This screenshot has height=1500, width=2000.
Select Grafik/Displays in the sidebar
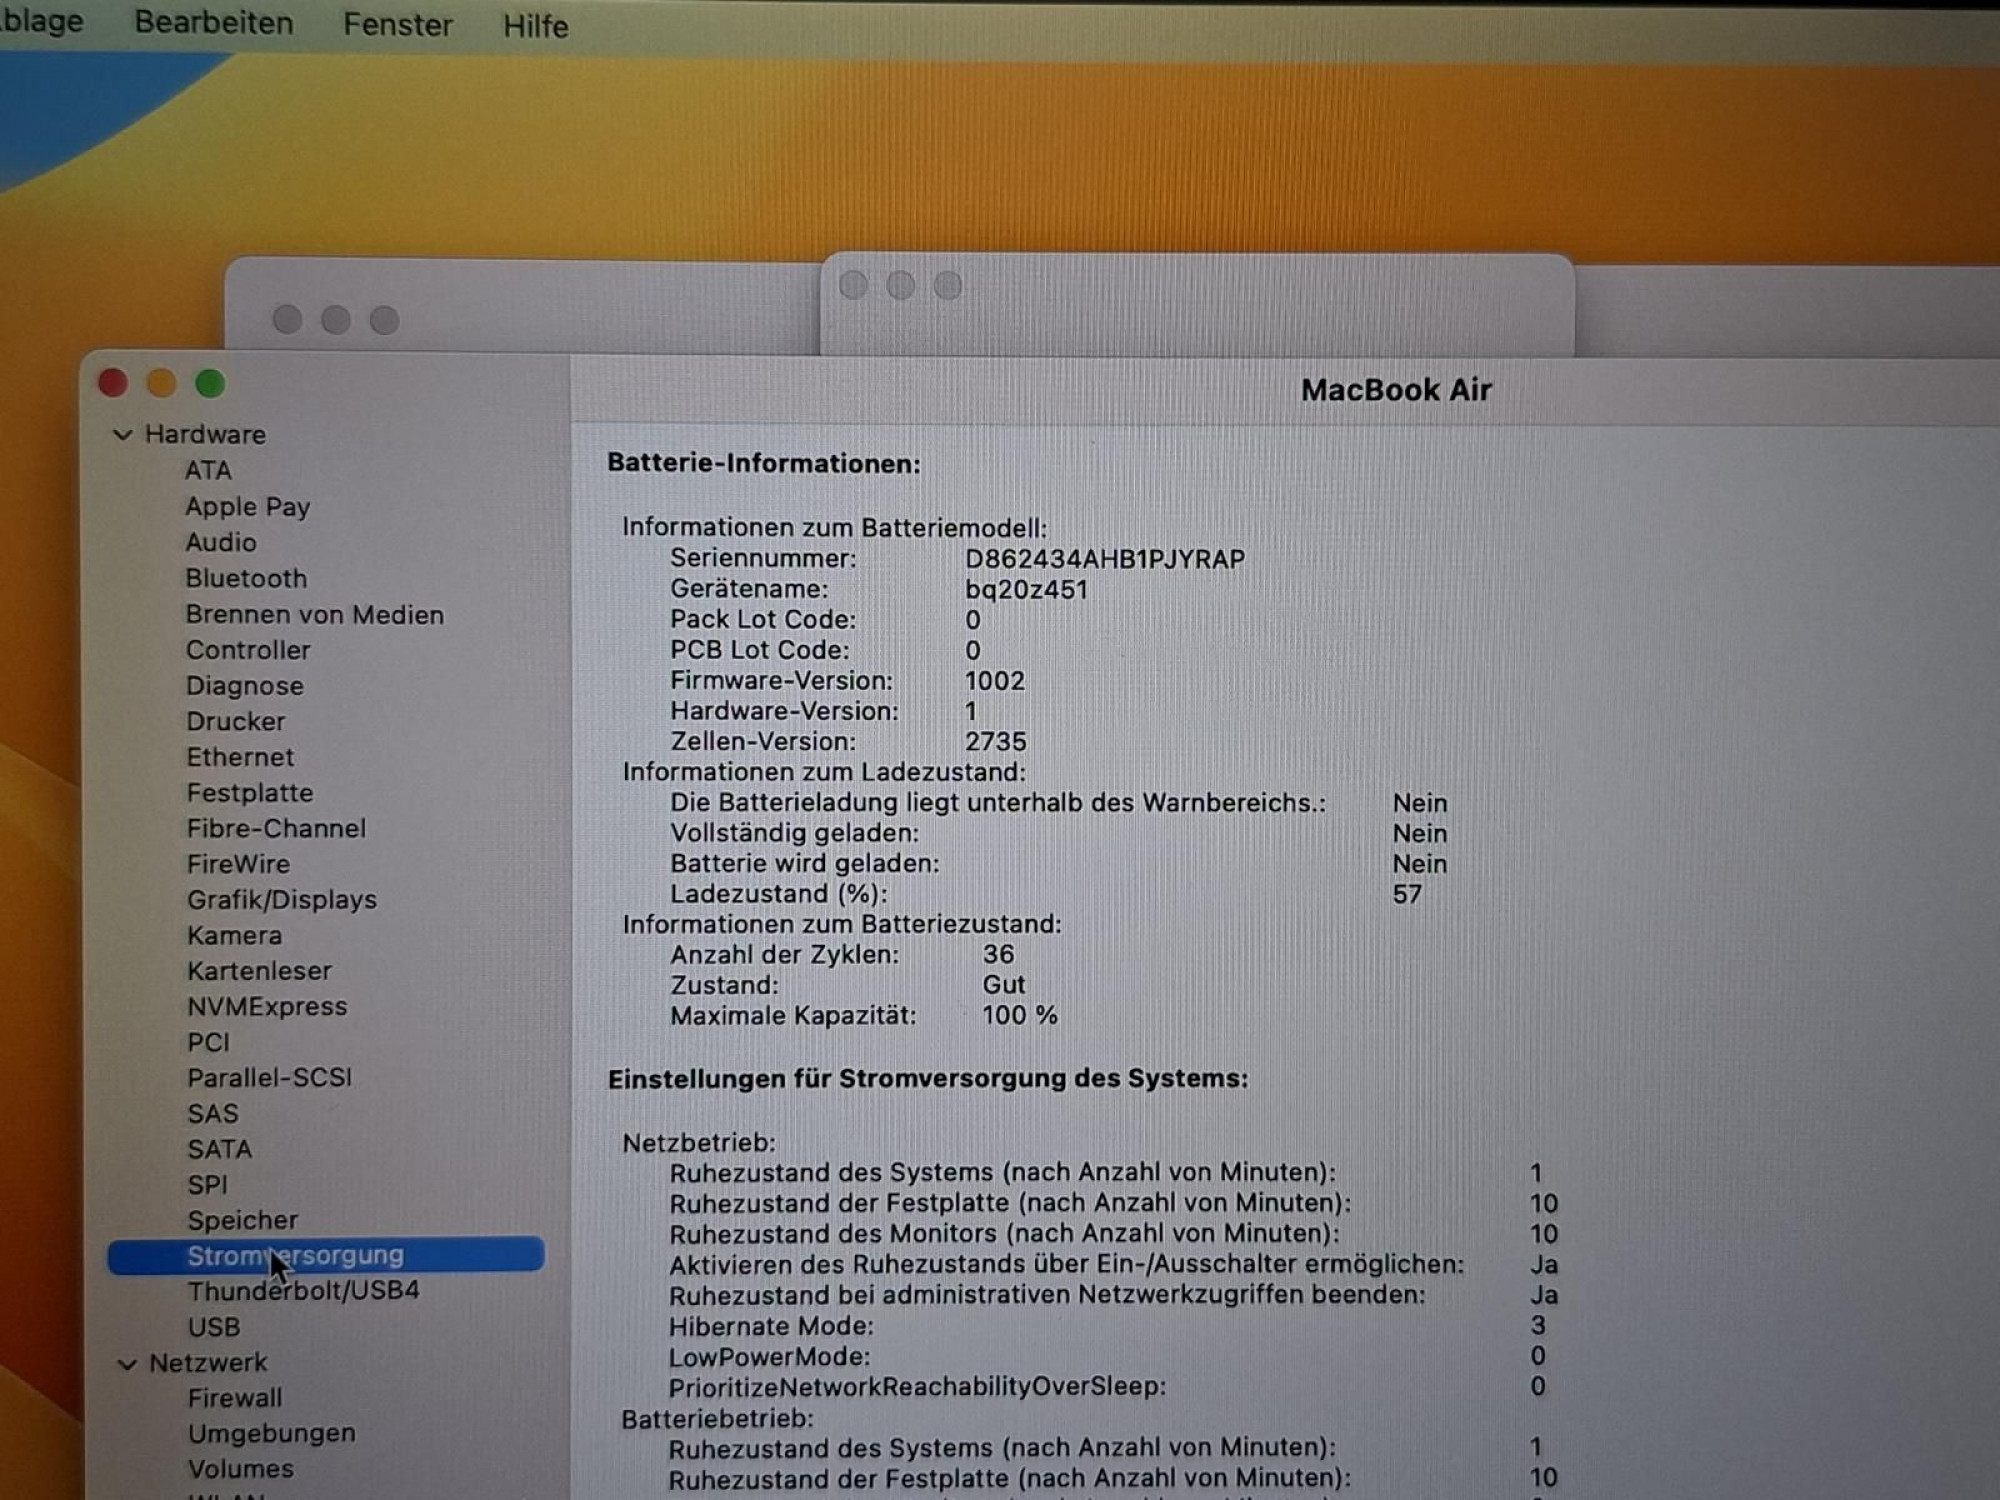282,899
